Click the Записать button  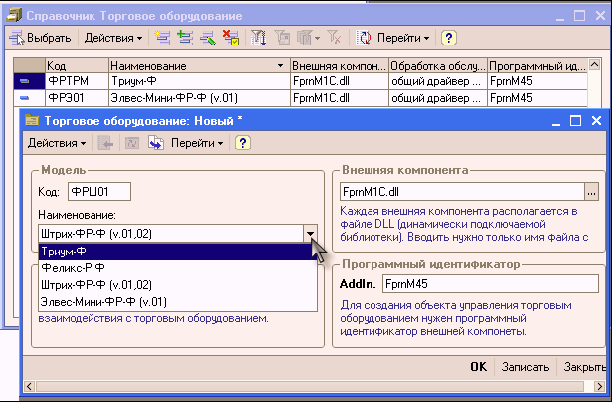point(525,367)
